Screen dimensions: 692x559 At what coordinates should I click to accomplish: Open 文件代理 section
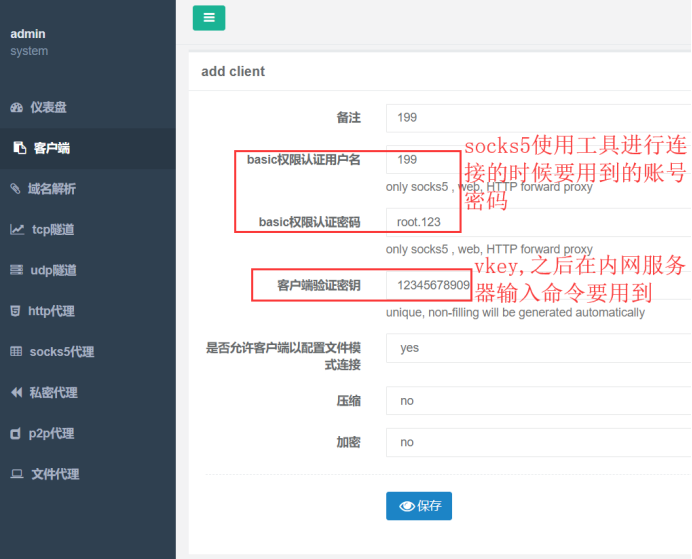[88, 474]
